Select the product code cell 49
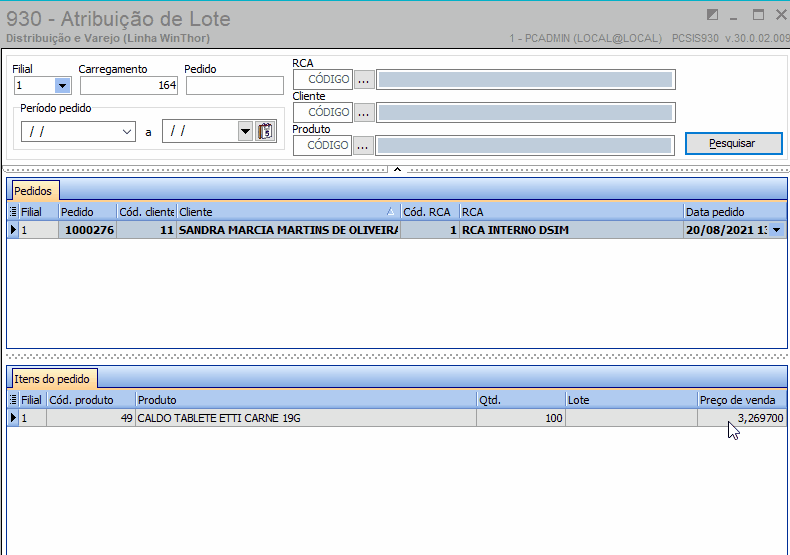The width and height of the screenshot is (790, 555). pyautogui.click(x=91, y=418)
